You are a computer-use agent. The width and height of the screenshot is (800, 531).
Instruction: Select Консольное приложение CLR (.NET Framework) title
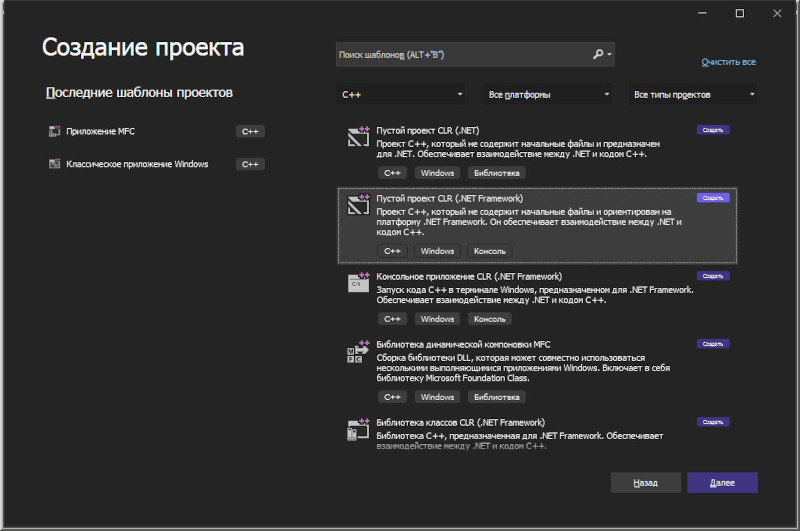click(x=469, y=276)
